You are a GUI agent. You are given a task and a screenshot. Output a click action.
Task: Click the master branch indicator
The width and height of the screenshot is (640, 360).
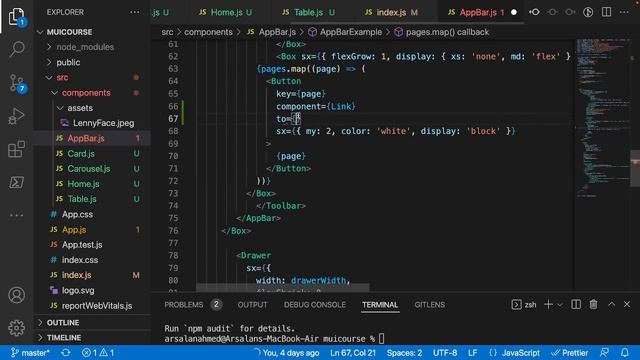coord(30,353)
